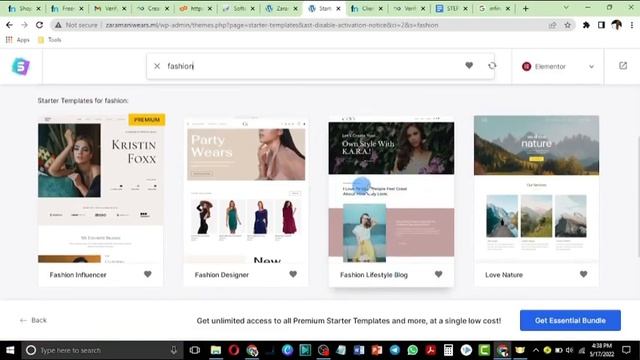The image size is (640, 360).
Task: Open the Chrome extensions puzzle icon
Action: tap(586, 25)
